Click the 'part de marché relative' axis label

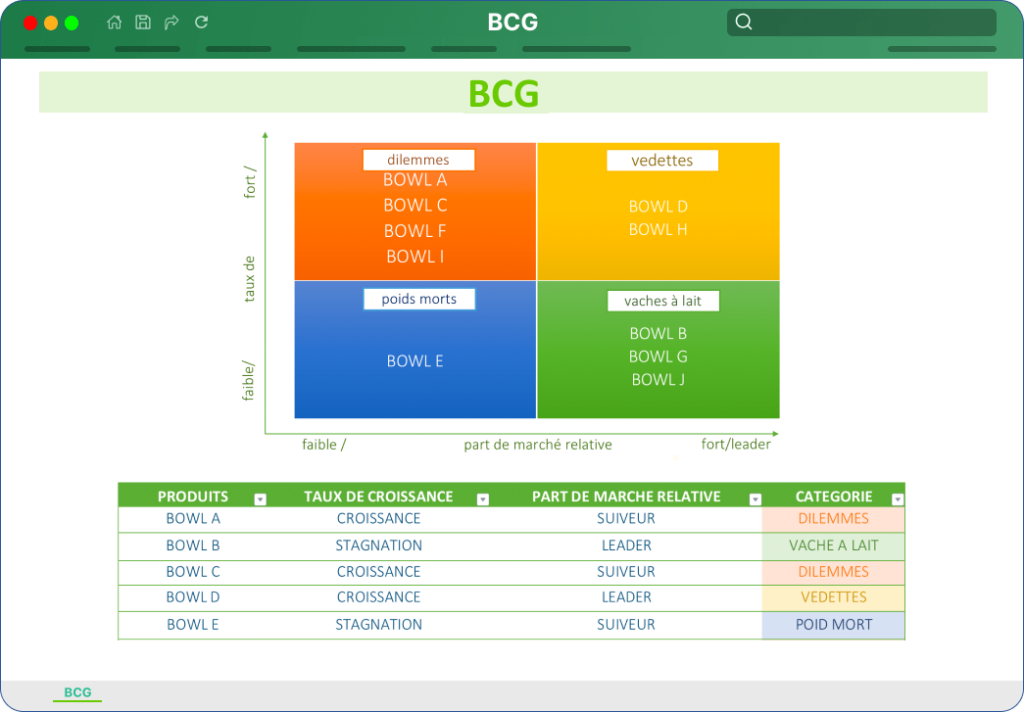click(538, 445)
